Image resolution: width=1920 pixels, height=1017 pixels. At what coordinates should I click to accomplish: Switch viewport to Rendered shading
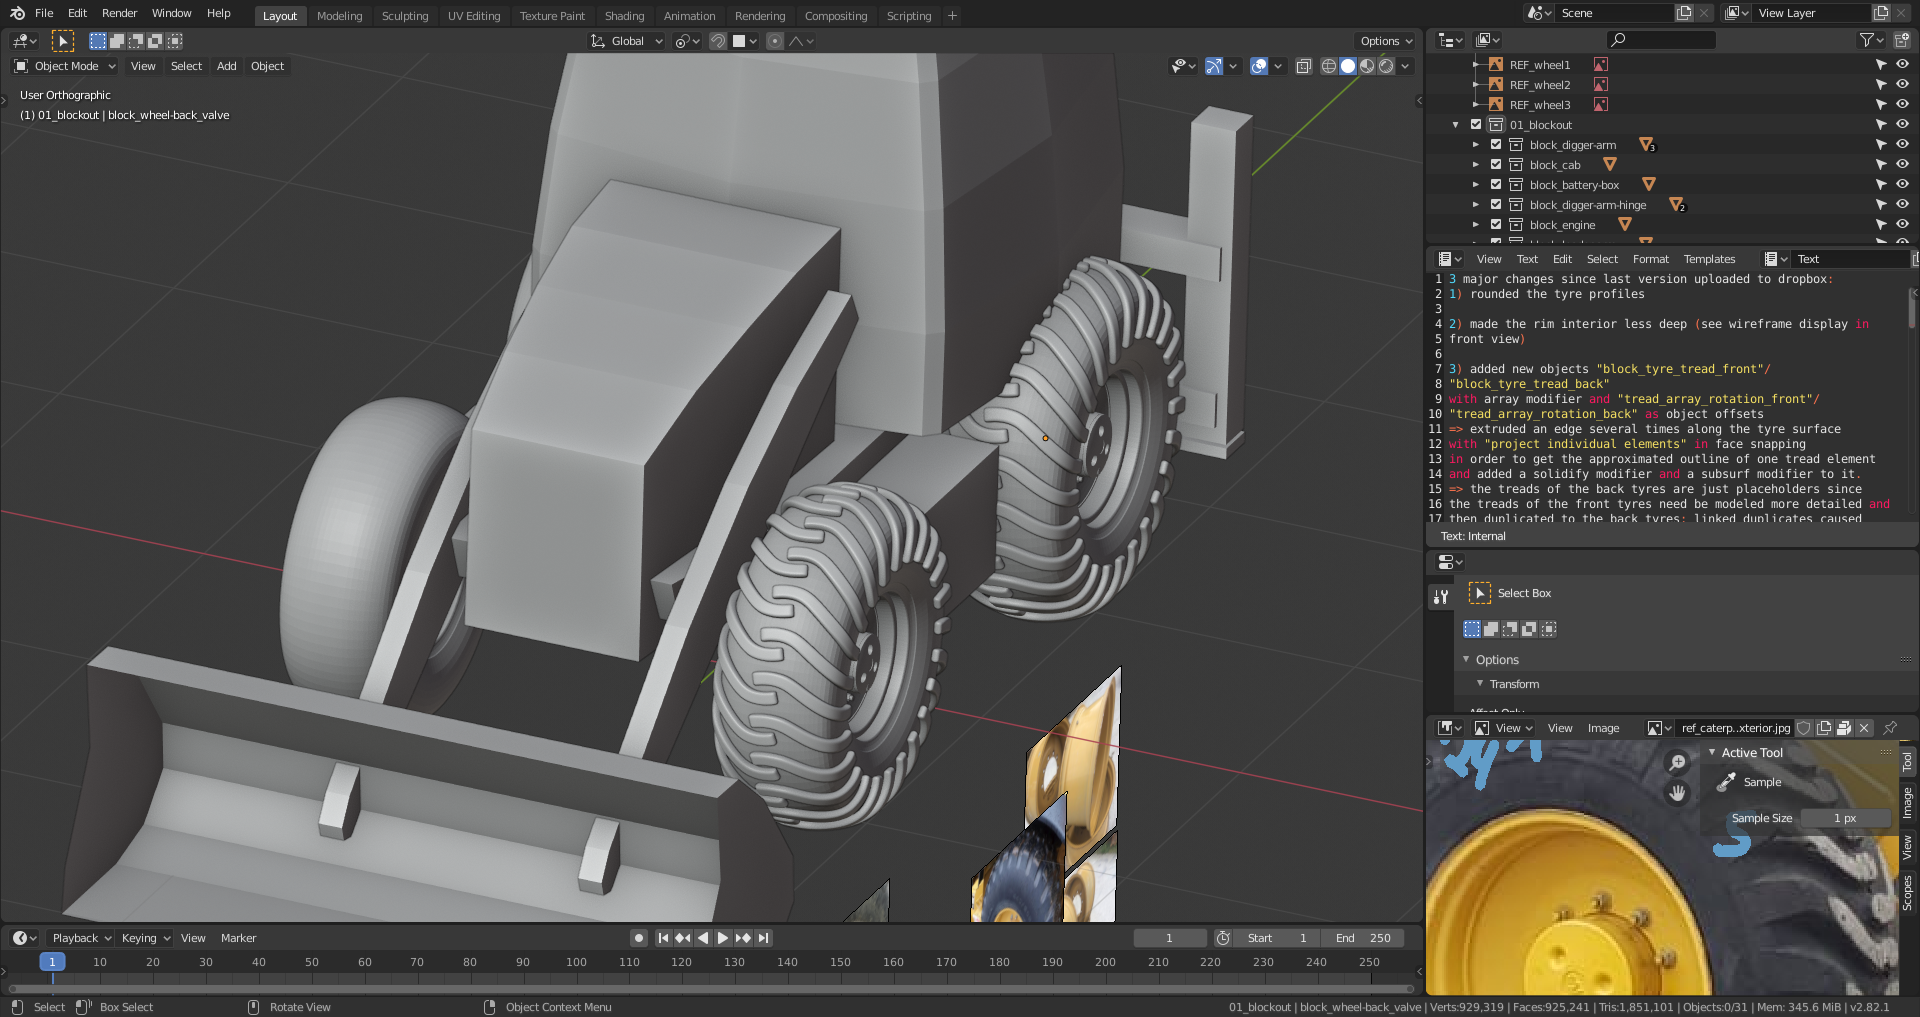click(x=1386, y=66)
